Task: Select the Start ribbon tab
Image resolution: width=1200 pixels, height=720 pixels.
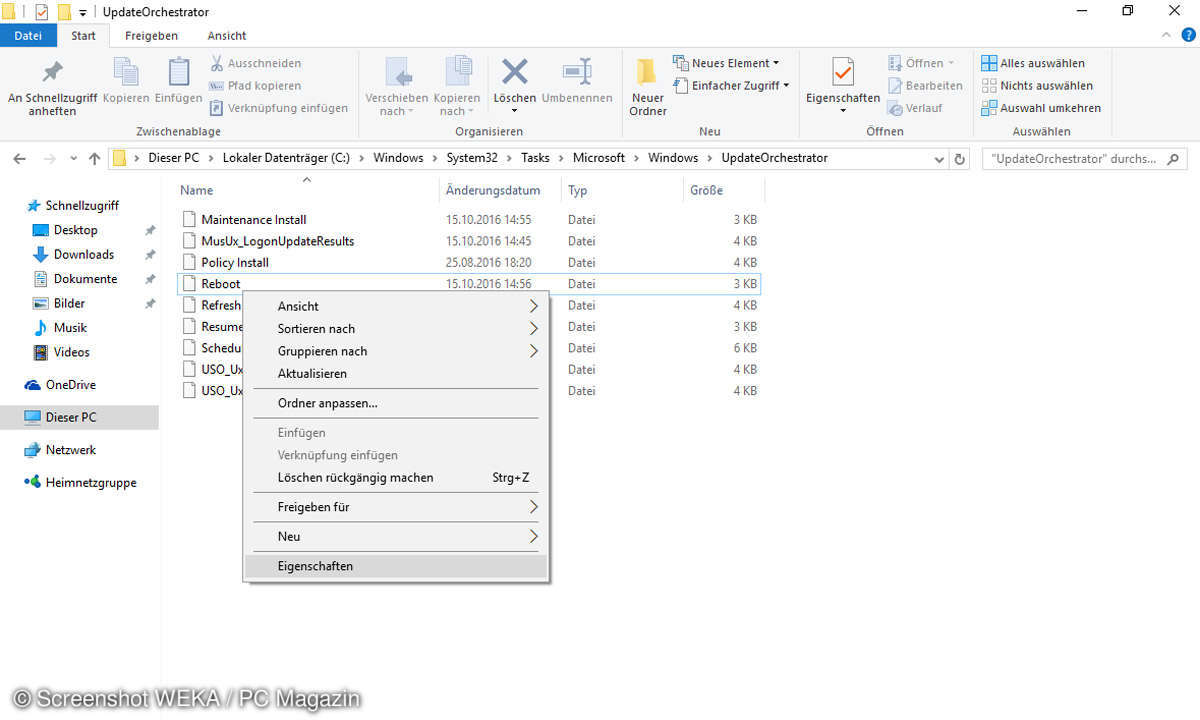Action: tap(84, 35)
